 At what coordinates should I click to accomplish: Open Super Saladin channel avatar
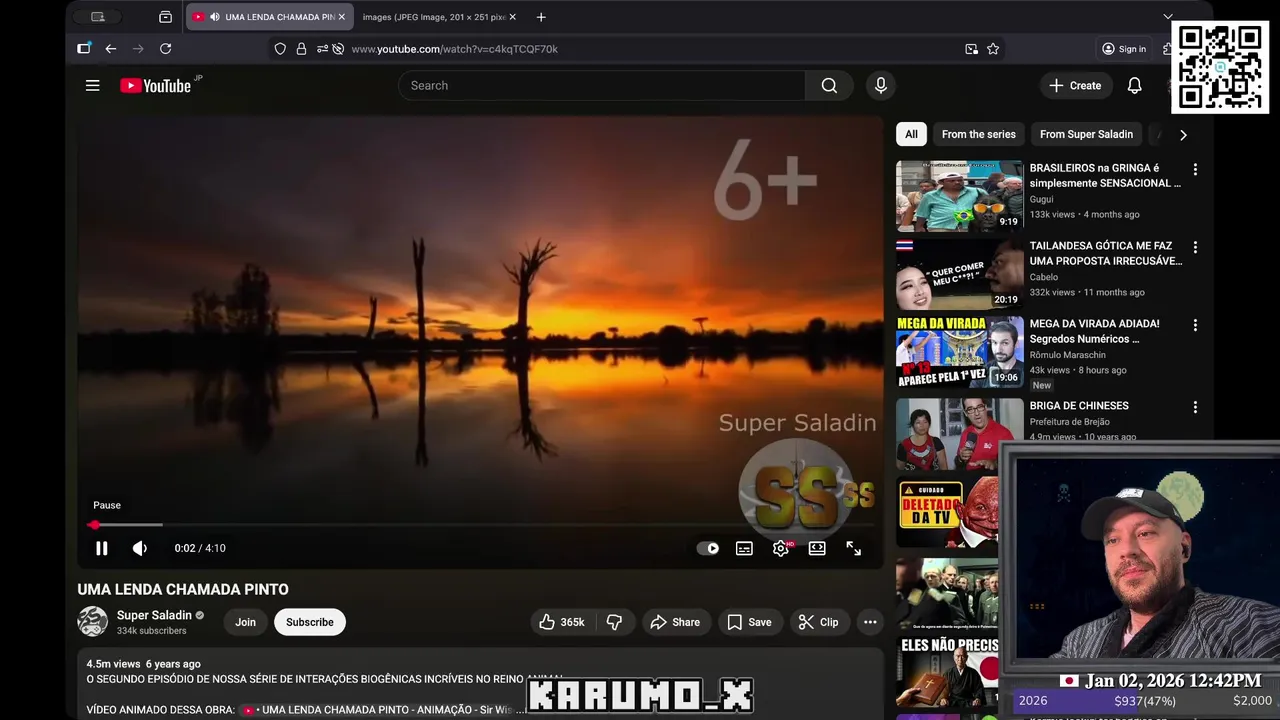pos(93,621)
